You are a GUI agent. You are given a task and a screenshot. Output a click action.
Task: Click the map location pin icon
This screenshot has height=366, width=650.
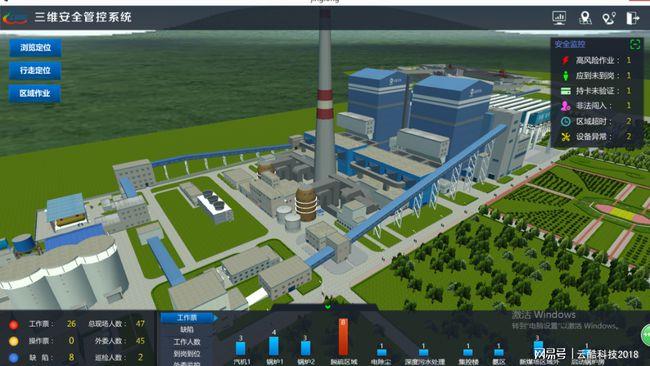pos(585,18)
